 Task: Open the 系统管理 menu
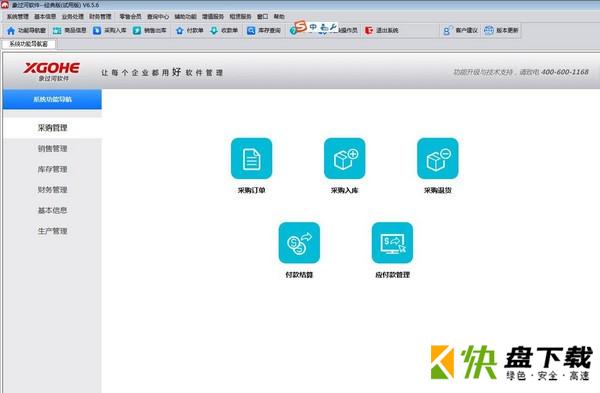[18, 16]
